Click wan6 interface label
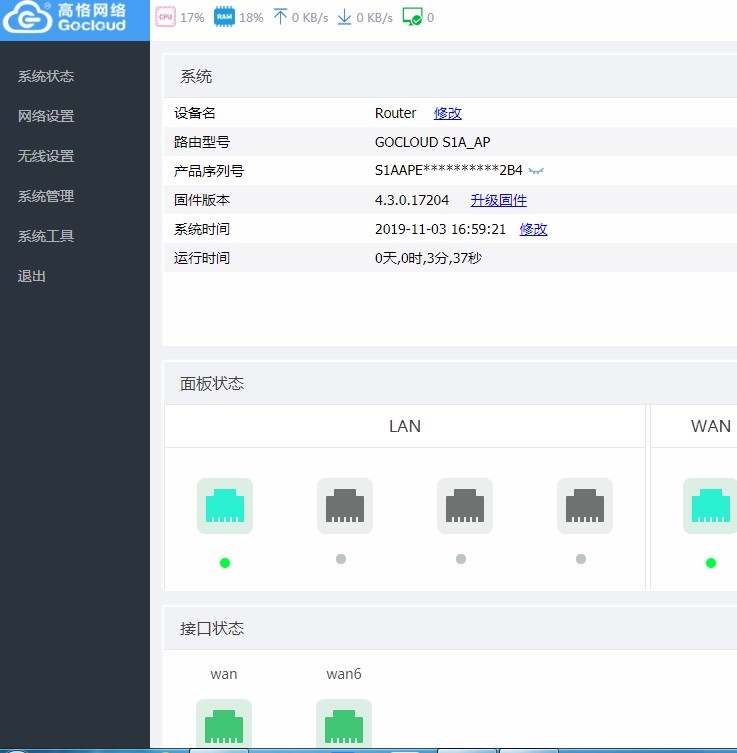Image resolution: width=737 pixels, height=753 pixels. click(344, 674)
